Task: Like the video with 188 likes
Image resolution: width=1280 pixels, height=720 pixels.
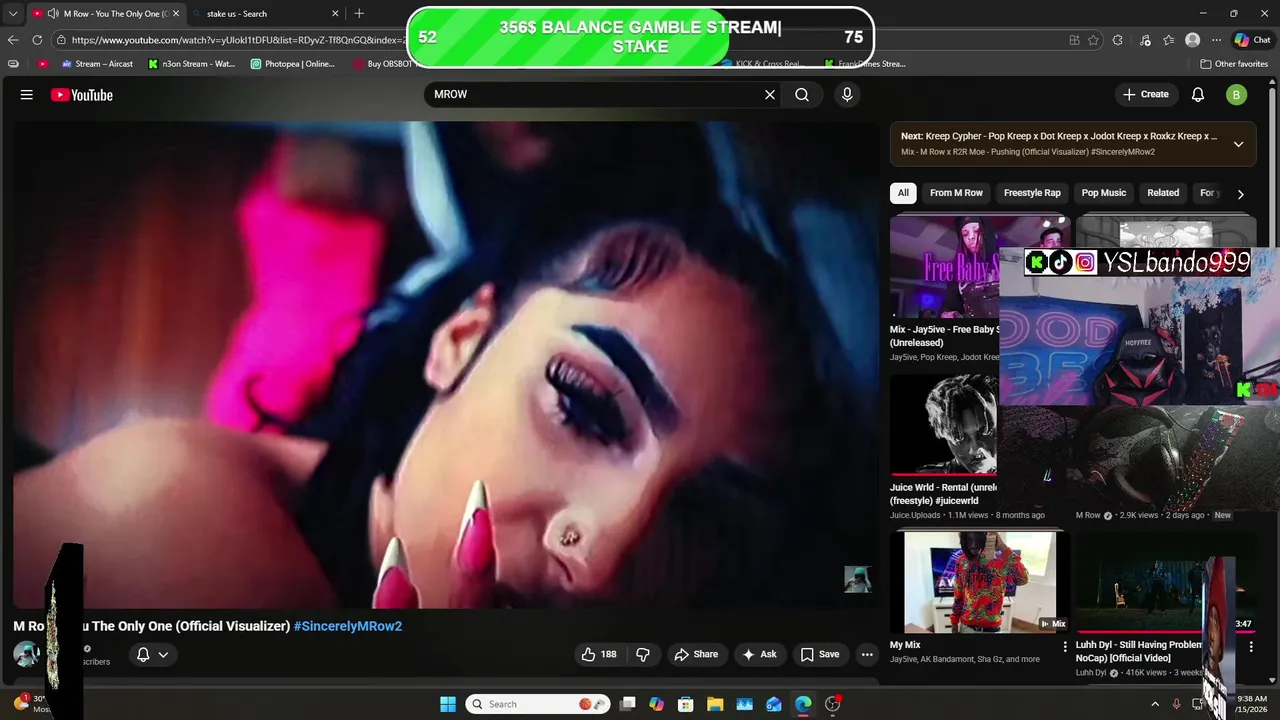Action: [599, 654]
